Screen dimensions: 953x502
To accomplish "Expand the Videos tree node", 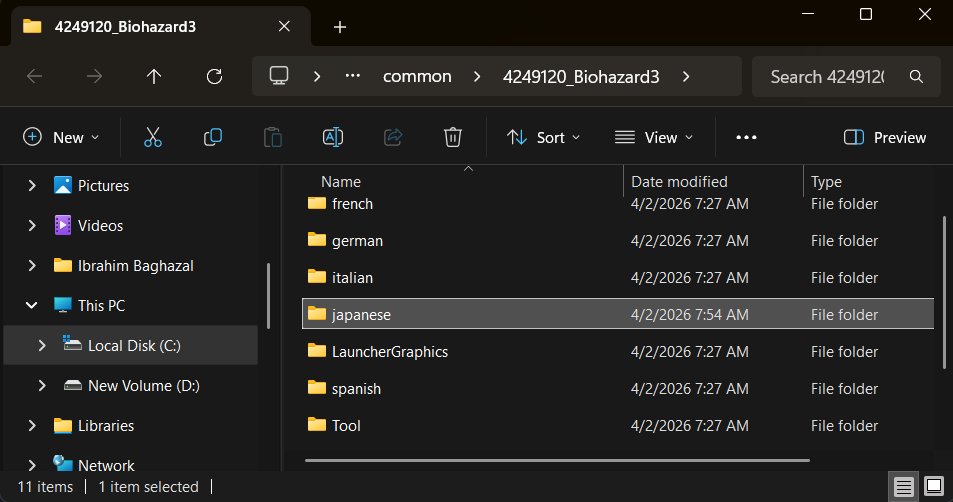I will pyautogui.click(x=32, y=225).
